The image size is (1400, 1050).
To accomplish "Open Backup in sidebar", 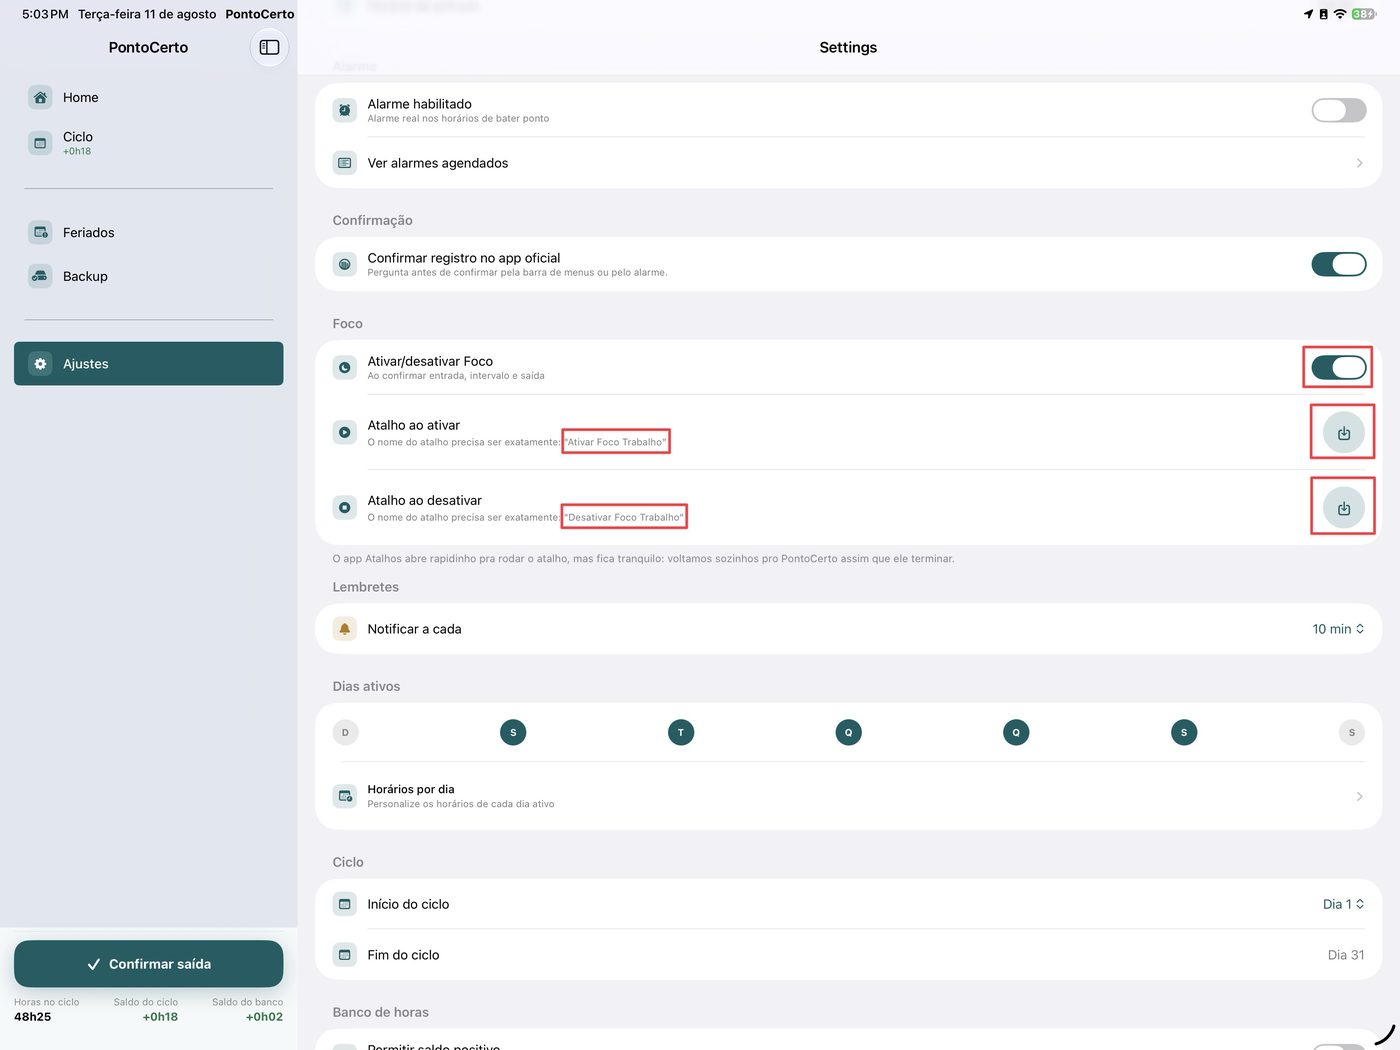I will (148, 276).
